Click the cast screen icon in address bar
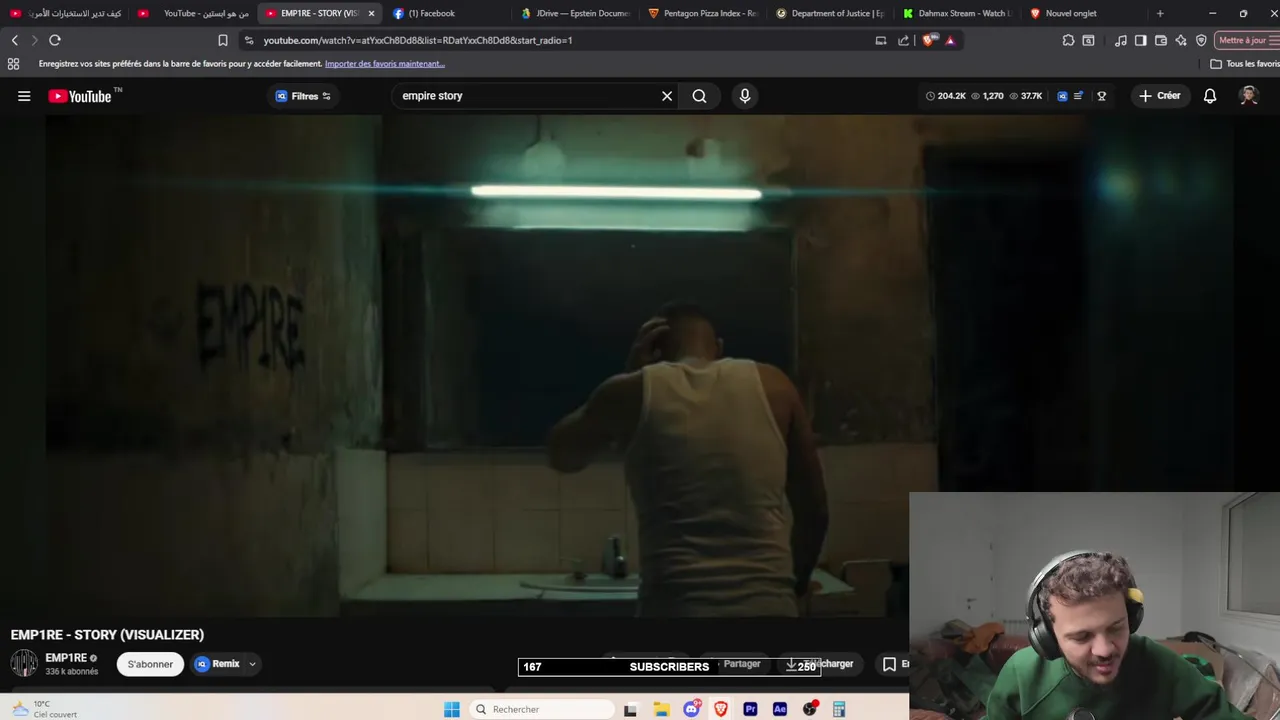Viewport: 1280px width, 720px height. (881, 40)
